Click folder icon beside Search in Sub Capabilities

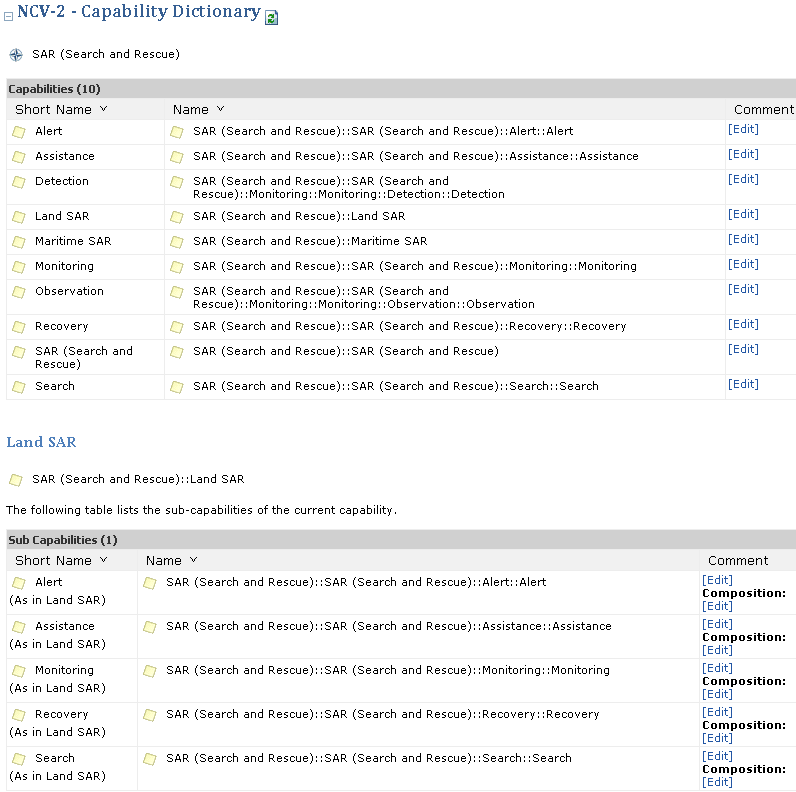click(19, 759)
